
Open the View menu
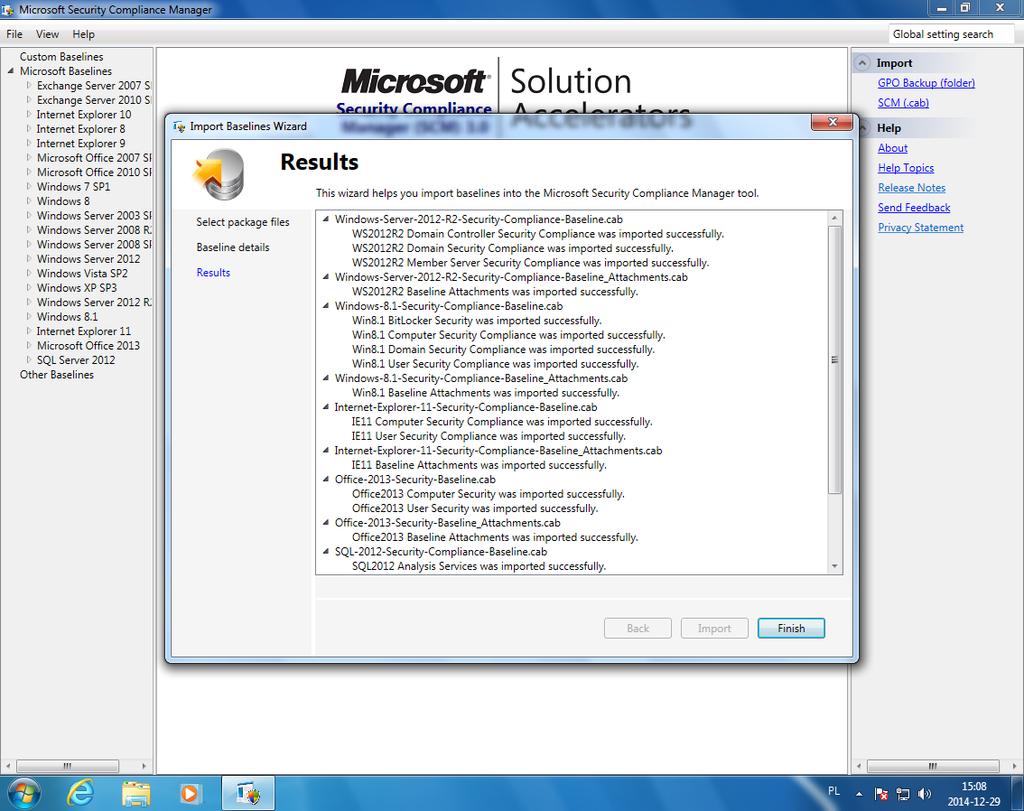[x=47, y=34]
